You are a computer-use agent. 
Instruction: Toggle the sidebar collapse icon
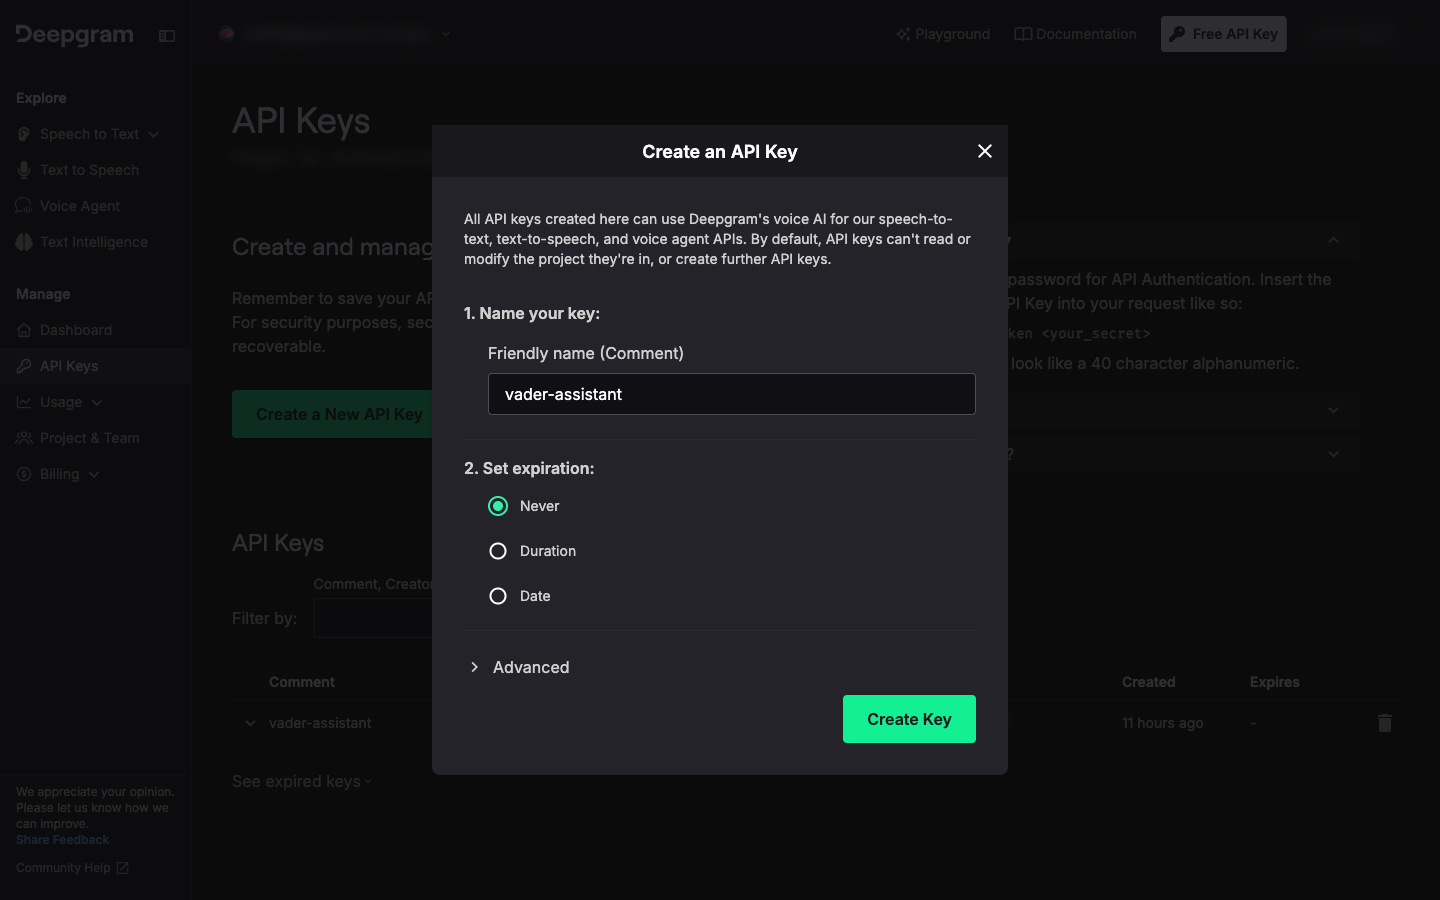coord(167,36)
